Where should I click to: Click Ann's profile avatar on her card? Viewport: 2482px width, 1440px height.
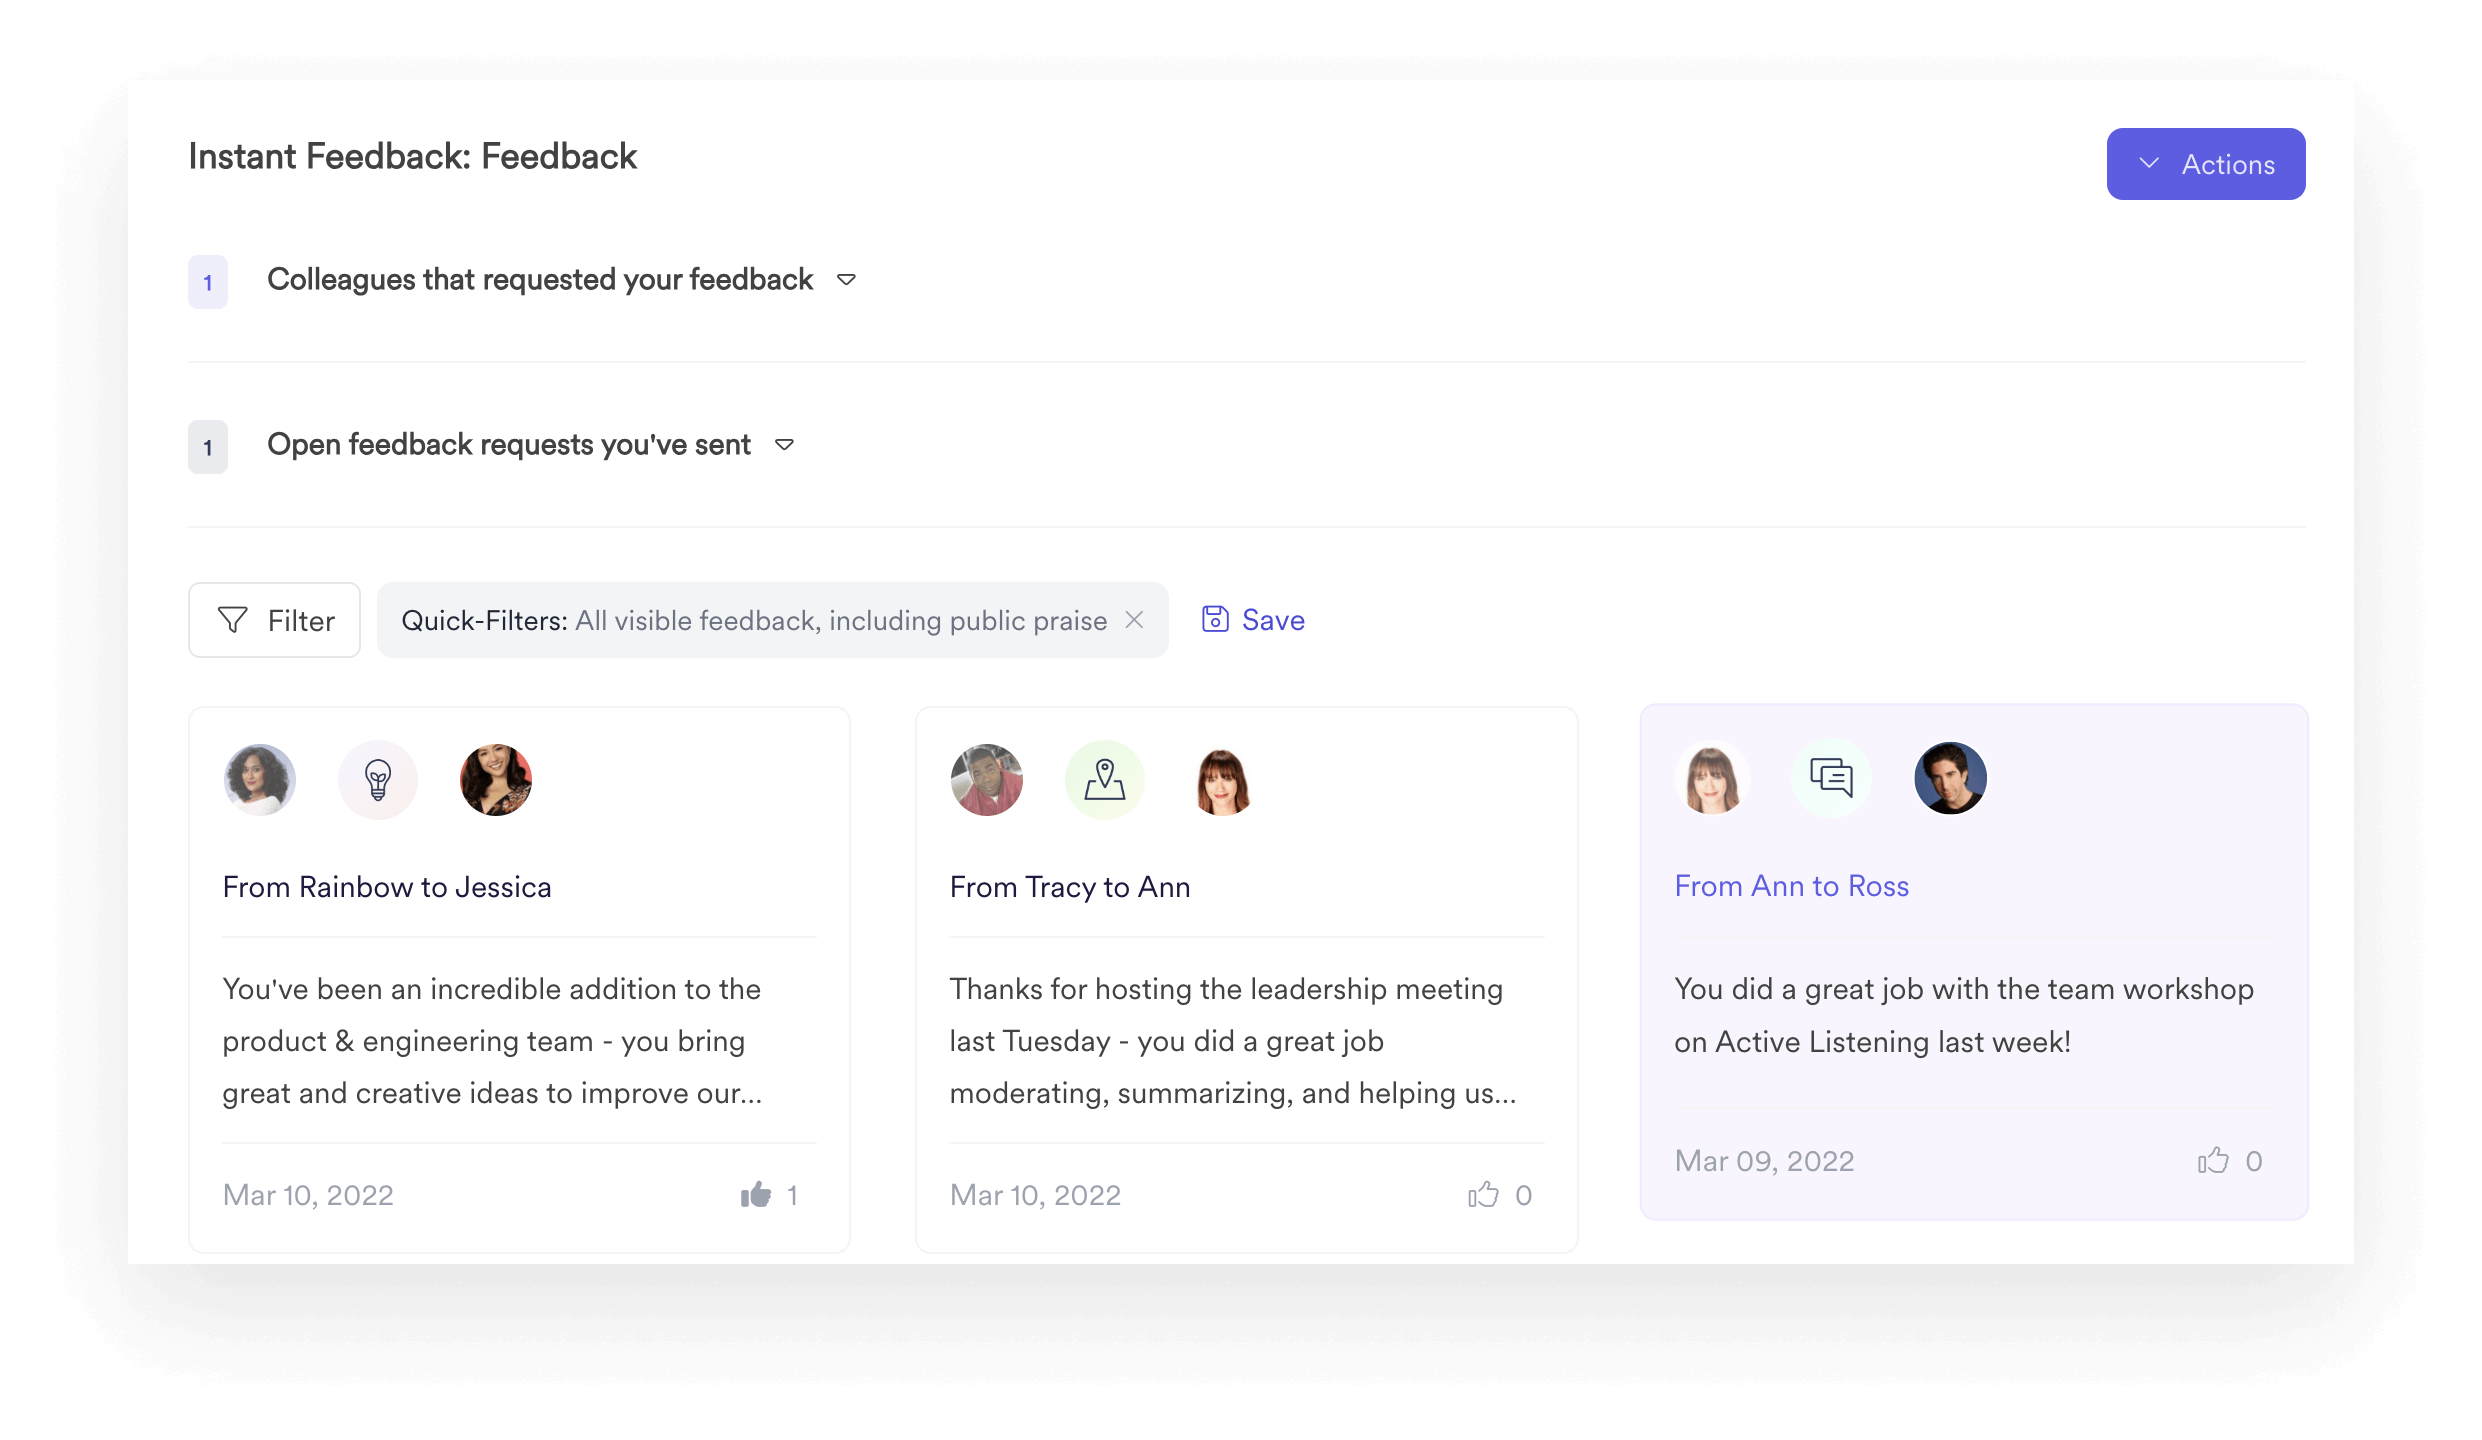pyautogui.click(x=1712, y=778)
